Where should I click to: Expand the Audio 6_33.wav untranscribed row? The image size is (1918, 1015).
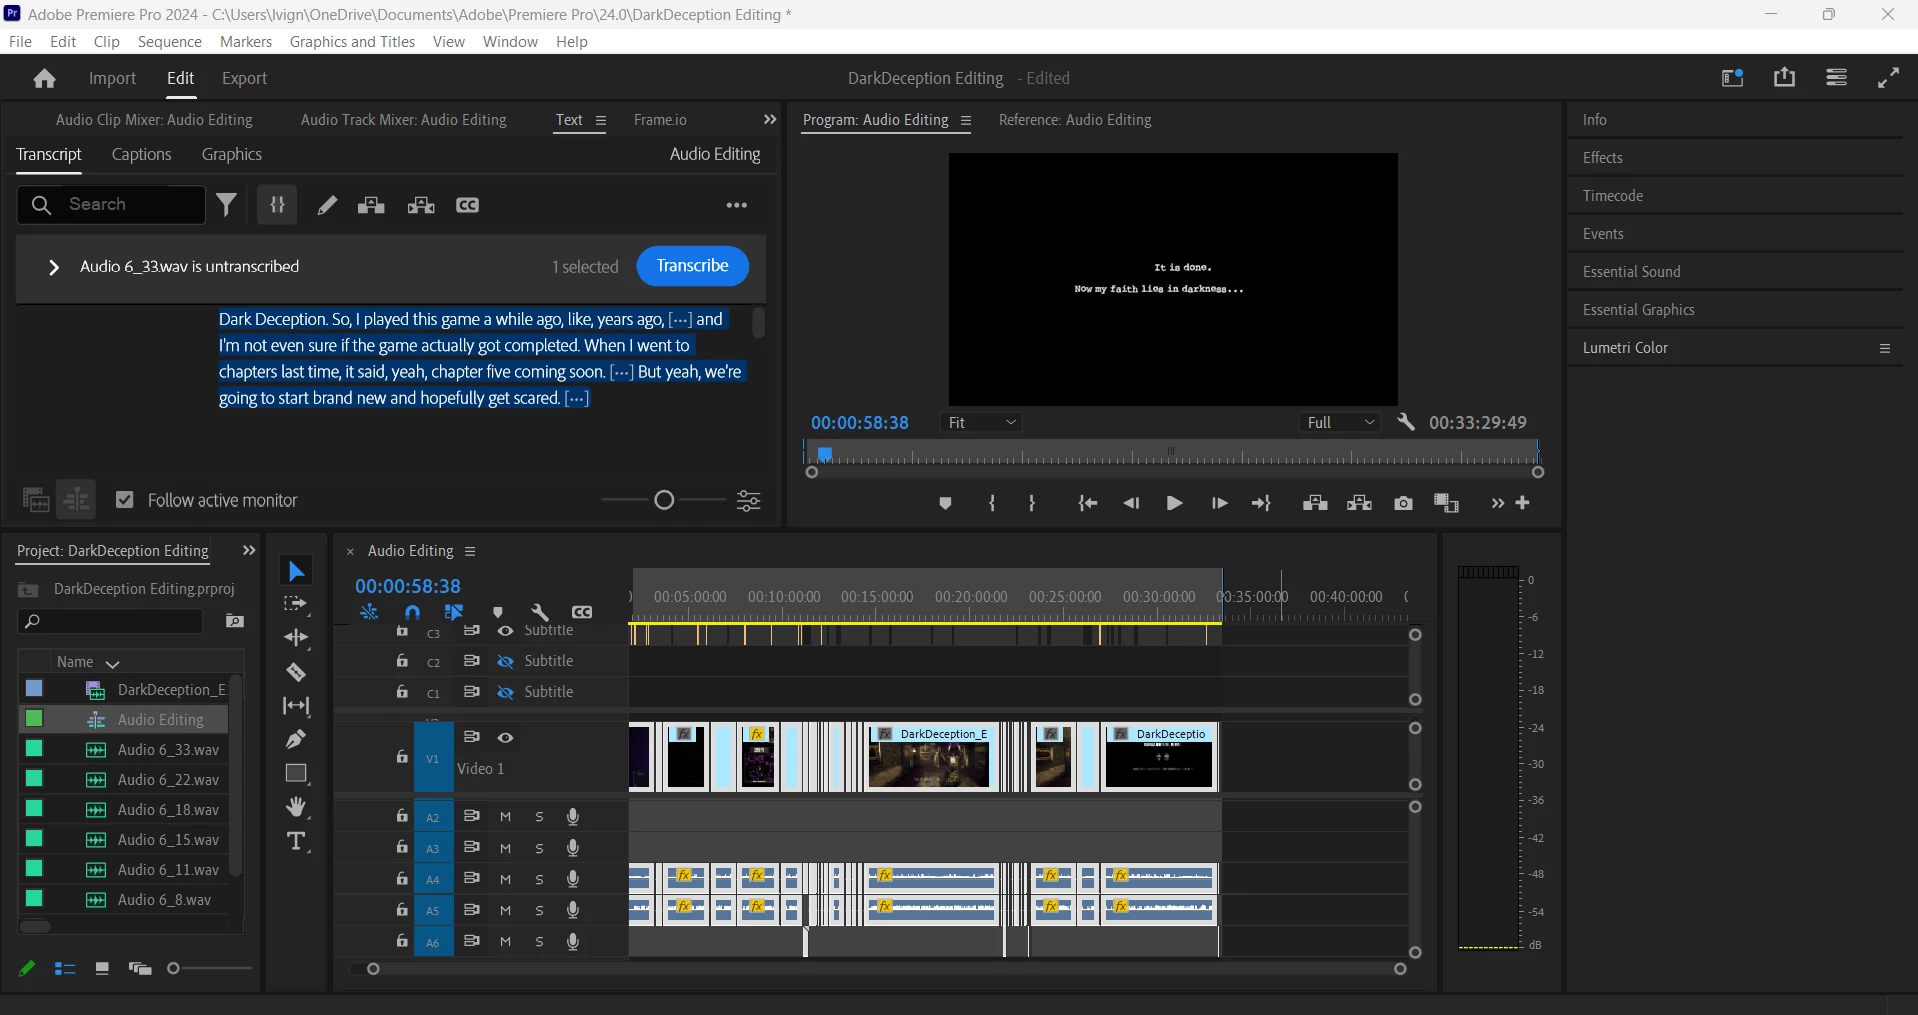[x=54, y=267]
